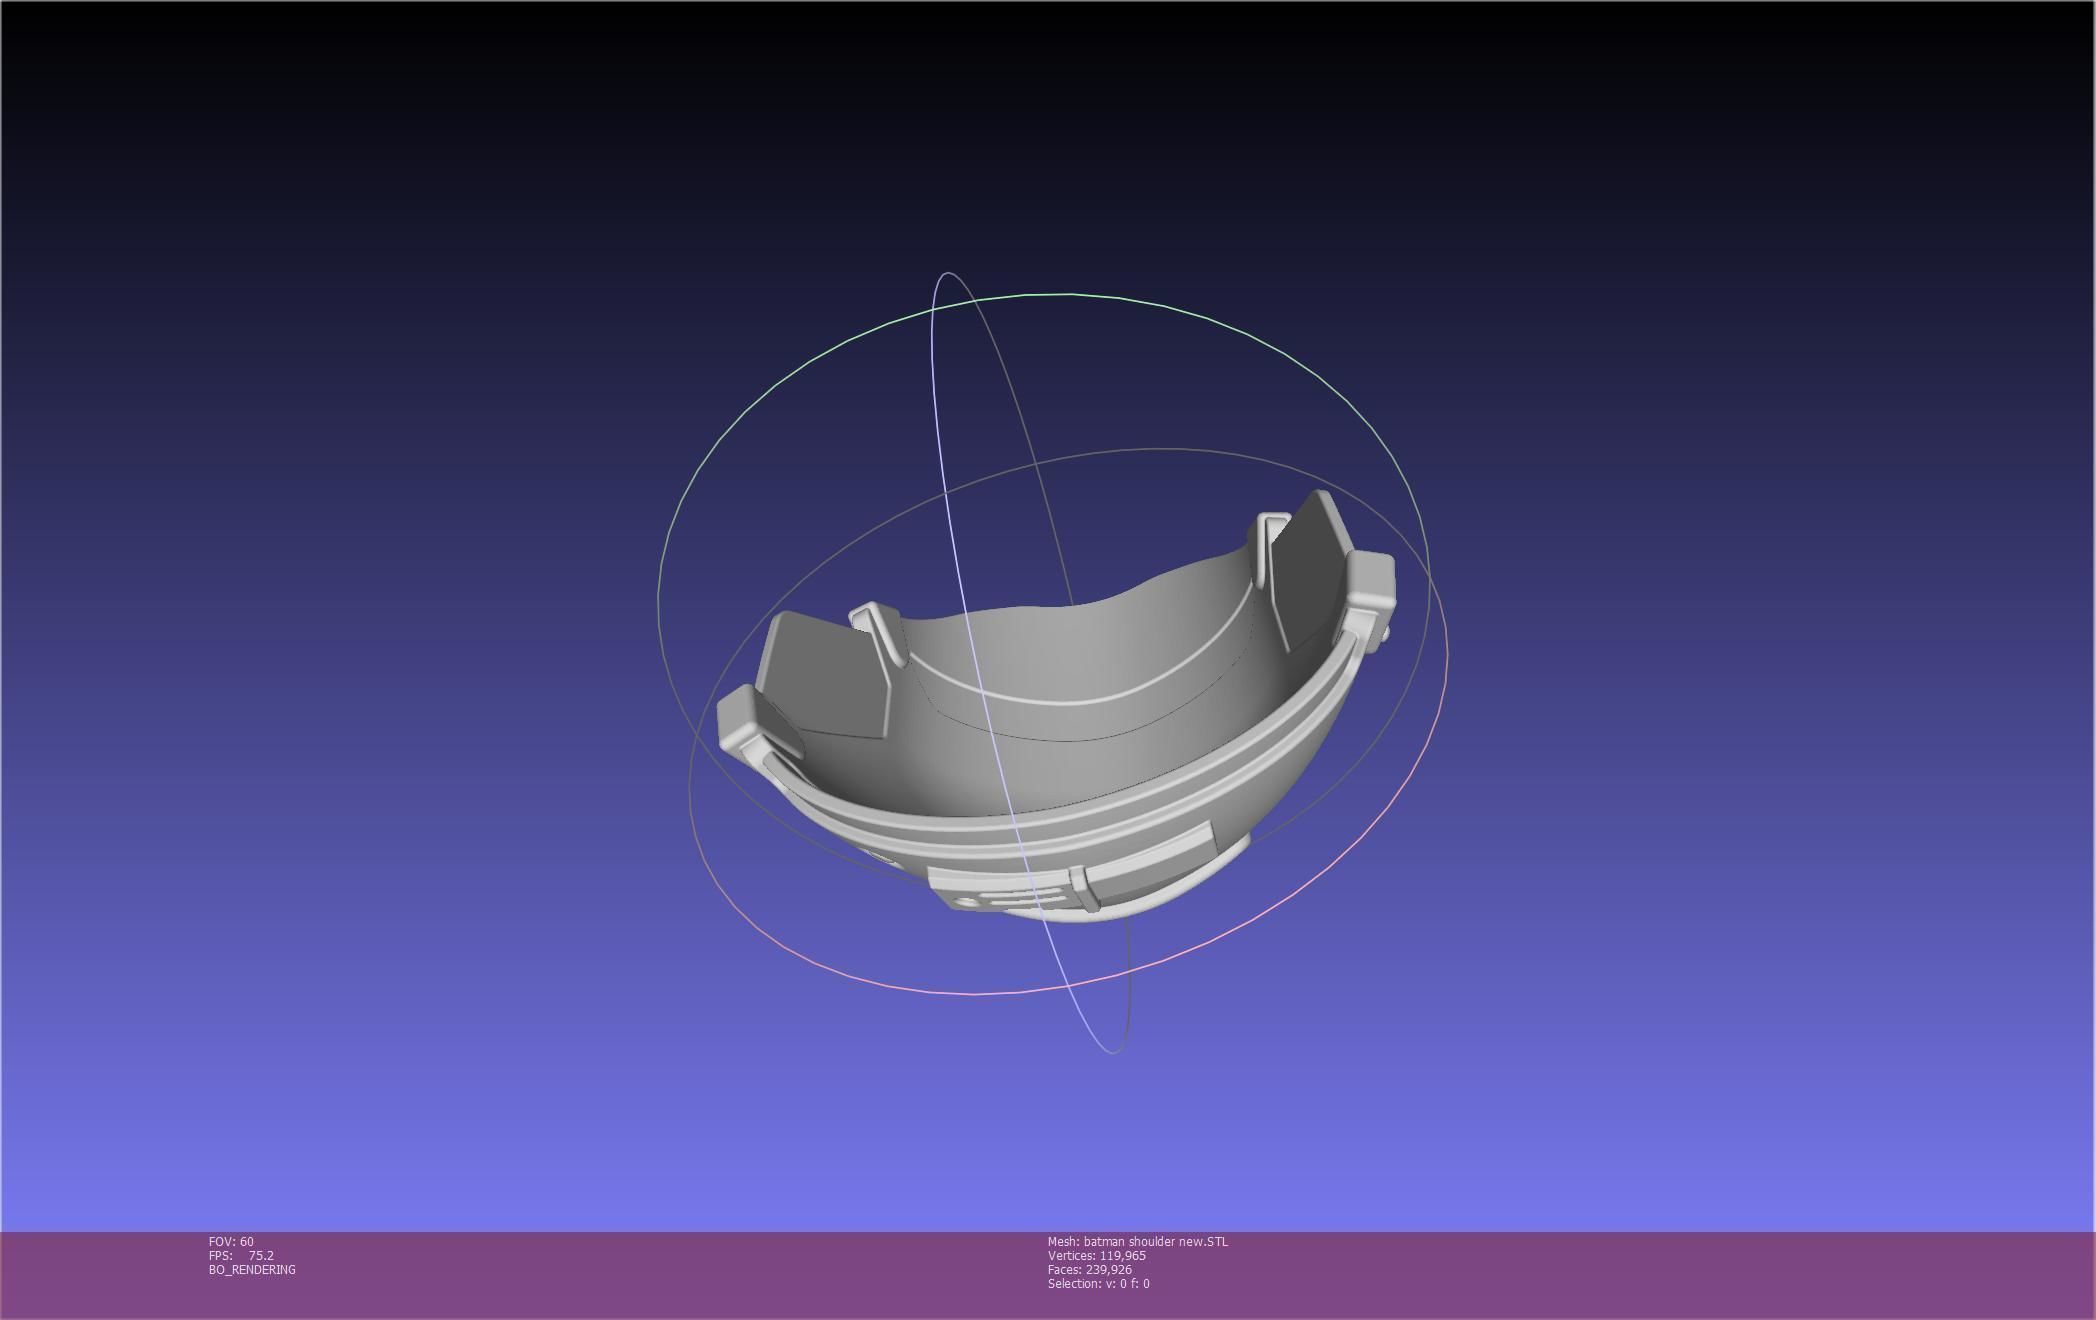2096x1320 pixels.
Task: Click the 'Faces: 239,926' info line
Action: 1090,1270
